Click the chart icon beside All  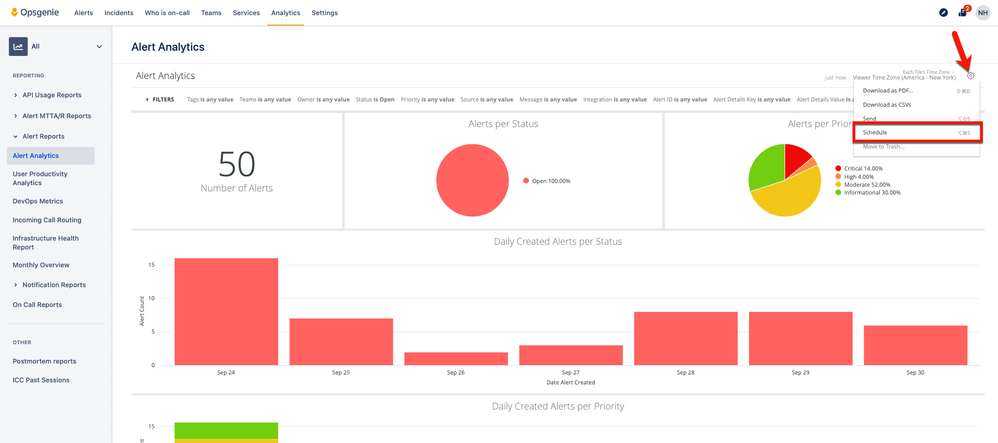tap(18, 46)
